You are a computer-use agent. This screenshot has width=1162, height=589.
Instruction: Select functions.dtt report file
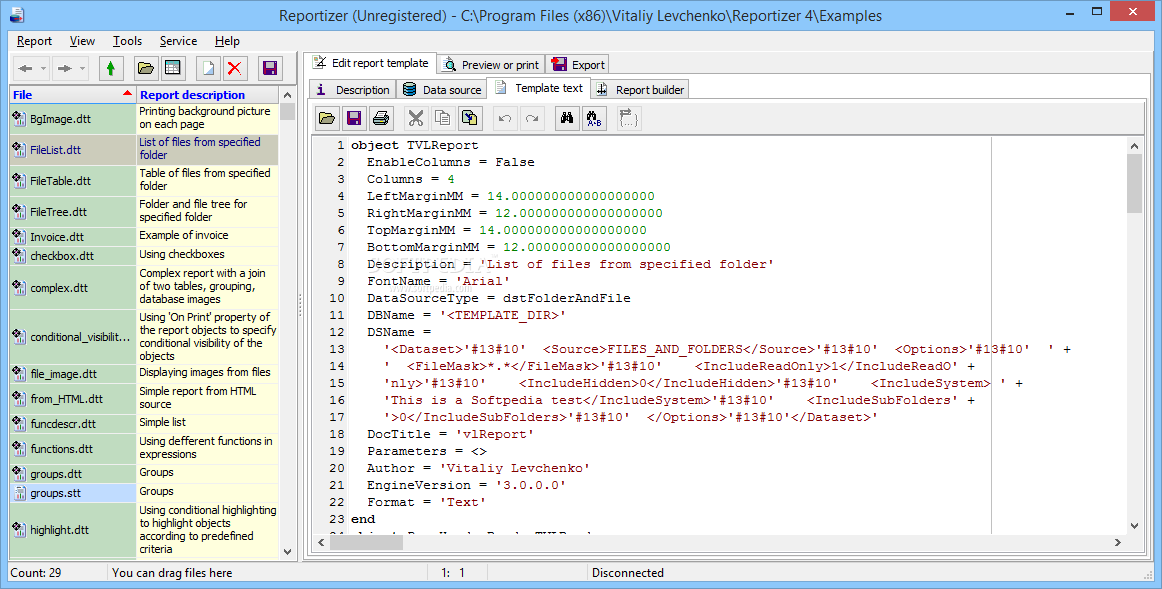pyautogui.click(x=73, y=449)
